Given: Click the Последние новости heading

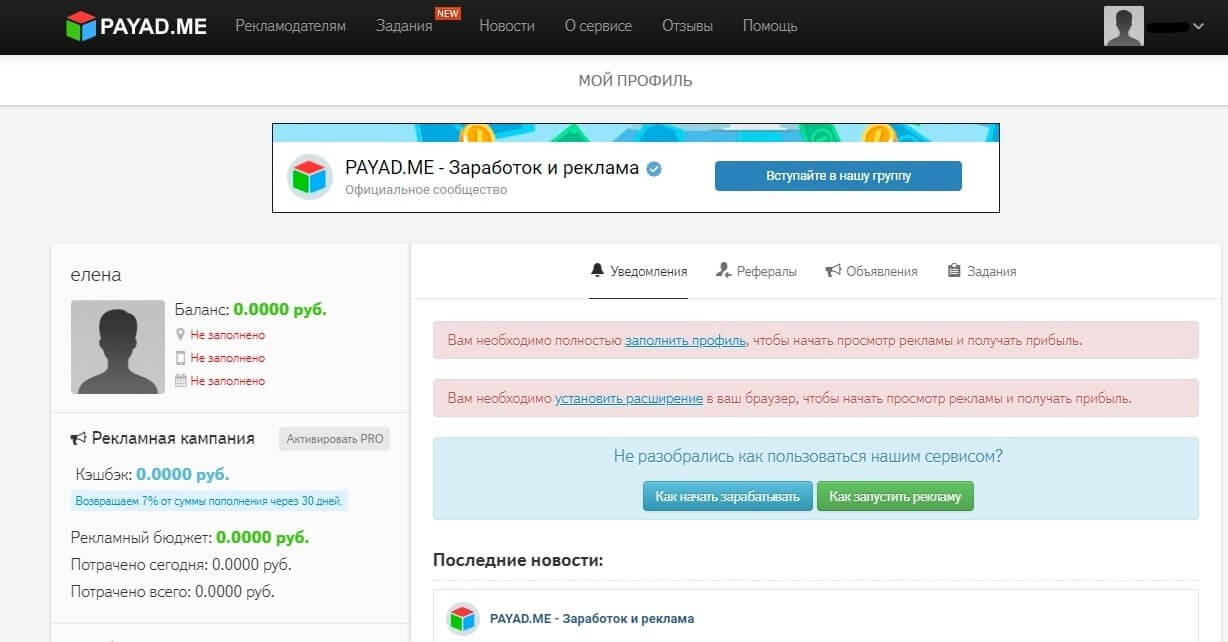Looking at the screenshot, I should (x=518, y=559).
